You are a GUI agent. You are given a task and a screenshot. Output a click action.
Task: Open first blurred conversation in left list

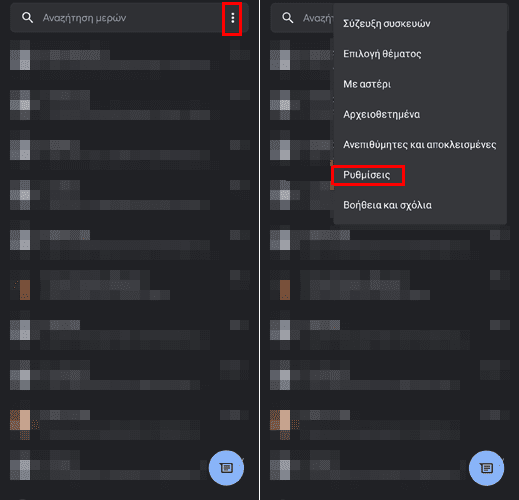130,57
